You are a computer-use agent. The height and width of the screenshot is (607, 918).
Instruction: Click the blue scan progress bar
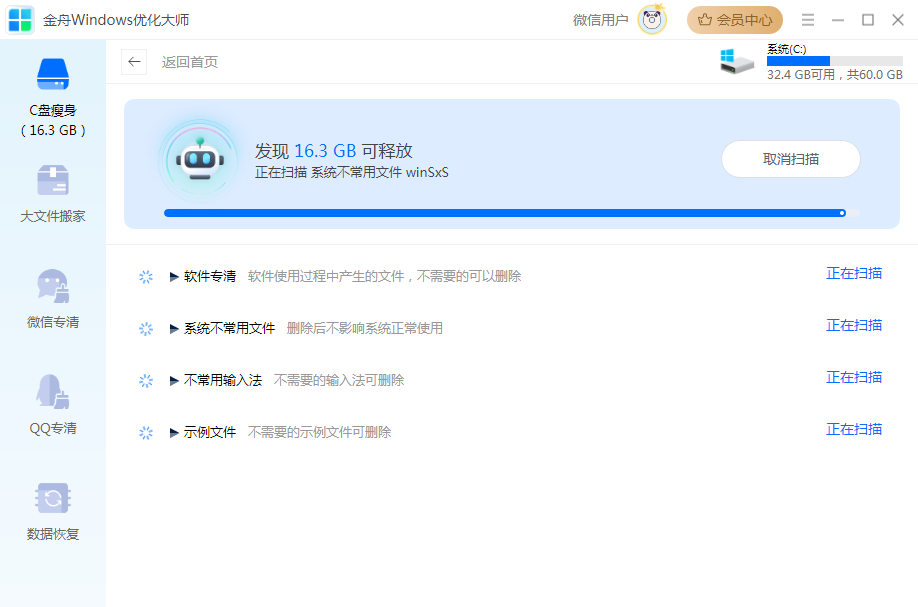[x=500, y=212]
